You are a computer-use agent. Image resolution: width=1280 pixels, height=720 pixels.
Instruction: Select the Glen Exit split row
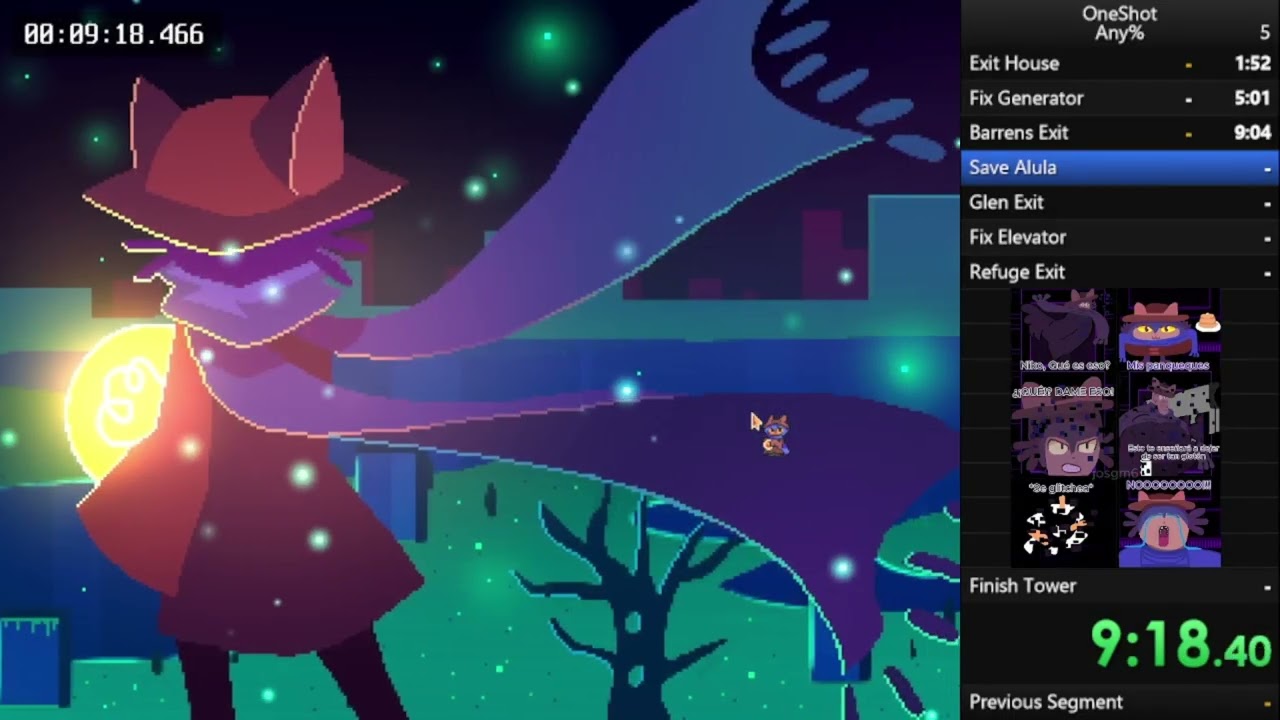tap(1120, 202)
